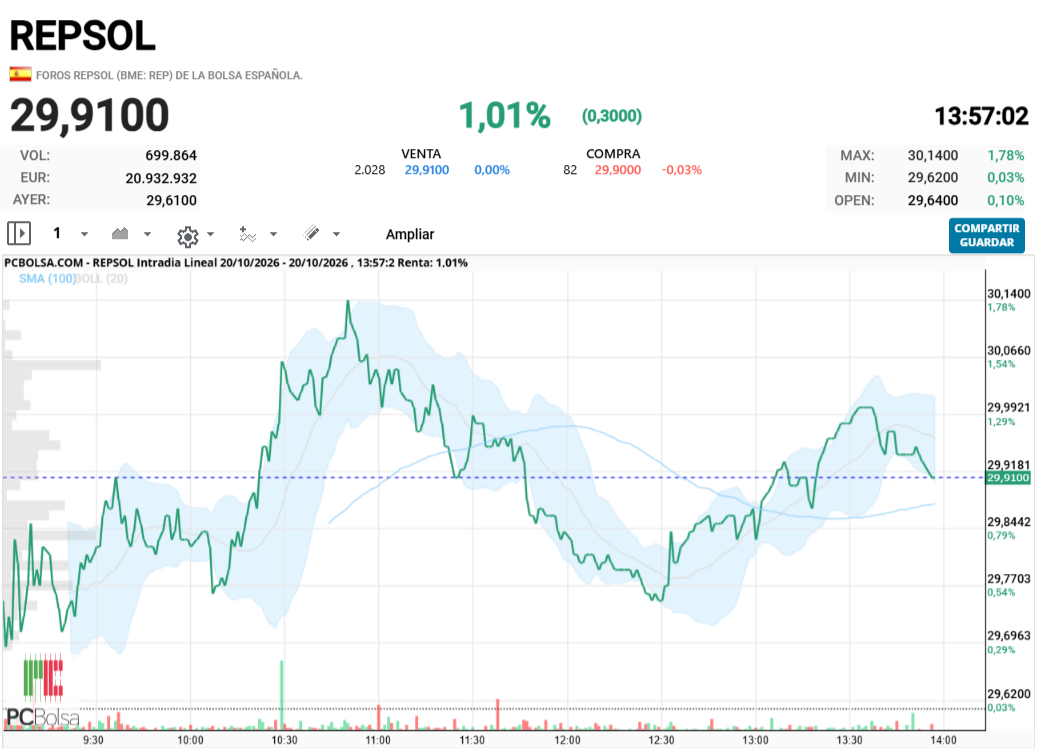Open chart settings gear icon
Viewport: 1037px width, 749px height.
pos(188,235)
